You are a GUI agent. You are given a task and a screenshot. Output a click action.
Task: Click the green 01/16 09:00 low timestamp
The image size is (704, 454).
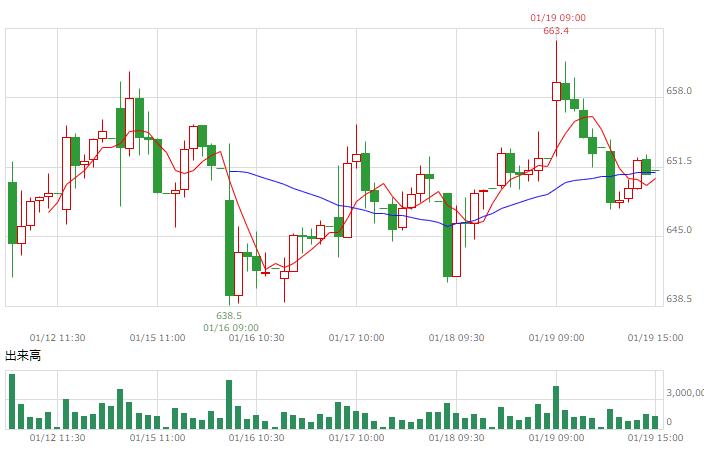pos(231,327)
